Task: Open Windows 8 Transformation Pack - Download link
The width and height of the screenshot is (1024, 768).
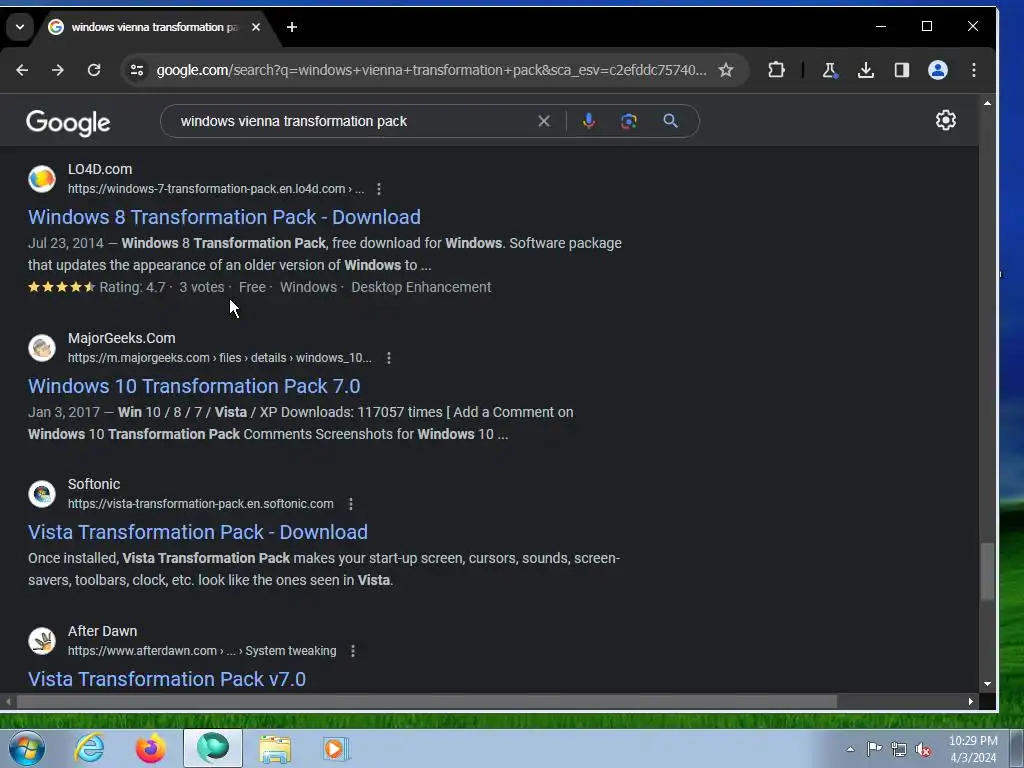Action: pyautogui.click(x=224, y=217)
